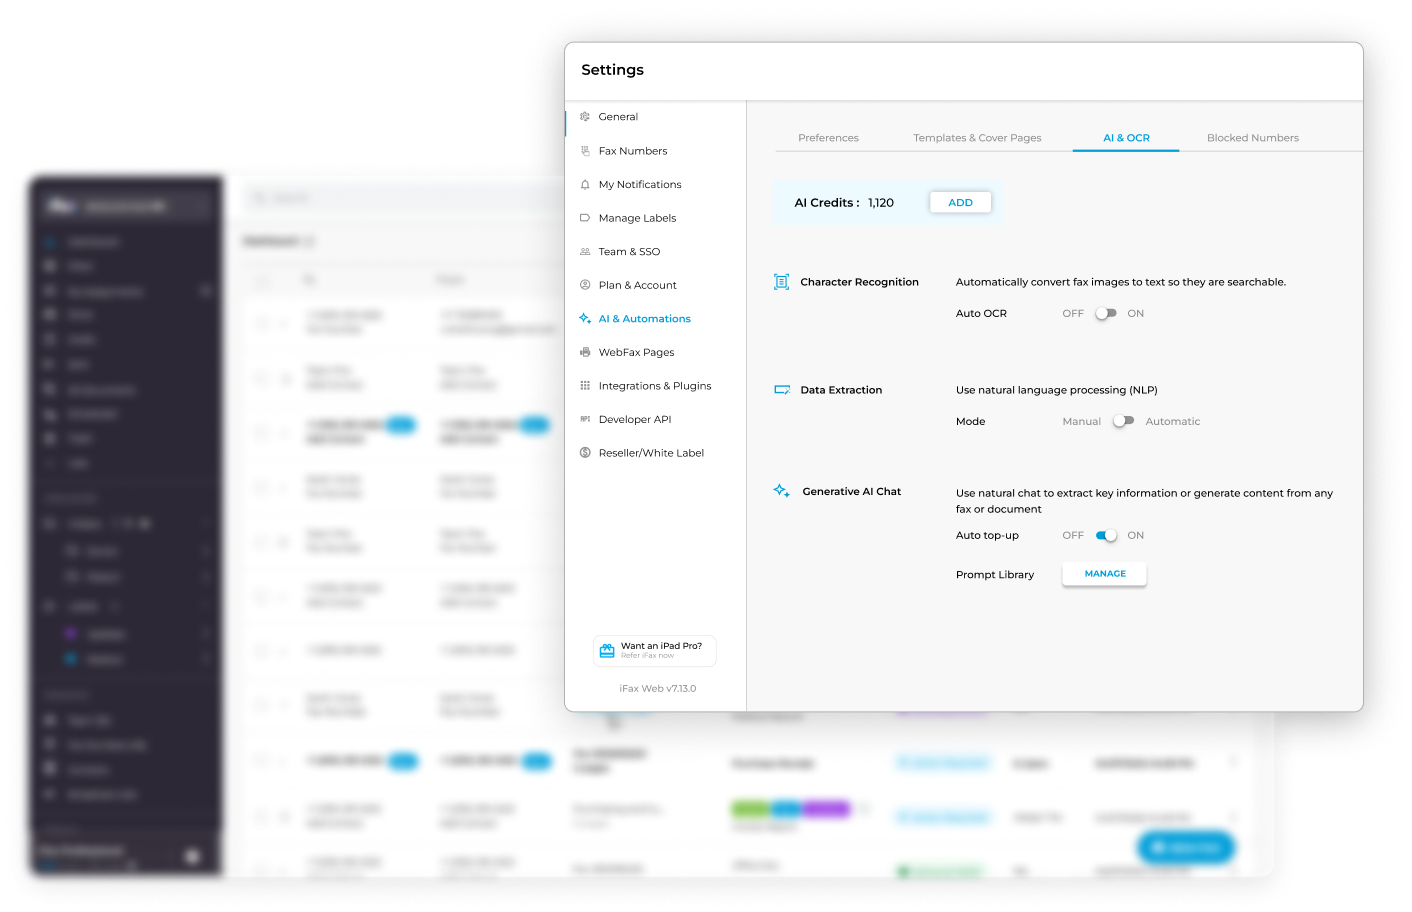The width and height of the screenshot is (1412, 912).
Task: Open the Prompt Library with MANAGE
Action: pos(1105,574)
